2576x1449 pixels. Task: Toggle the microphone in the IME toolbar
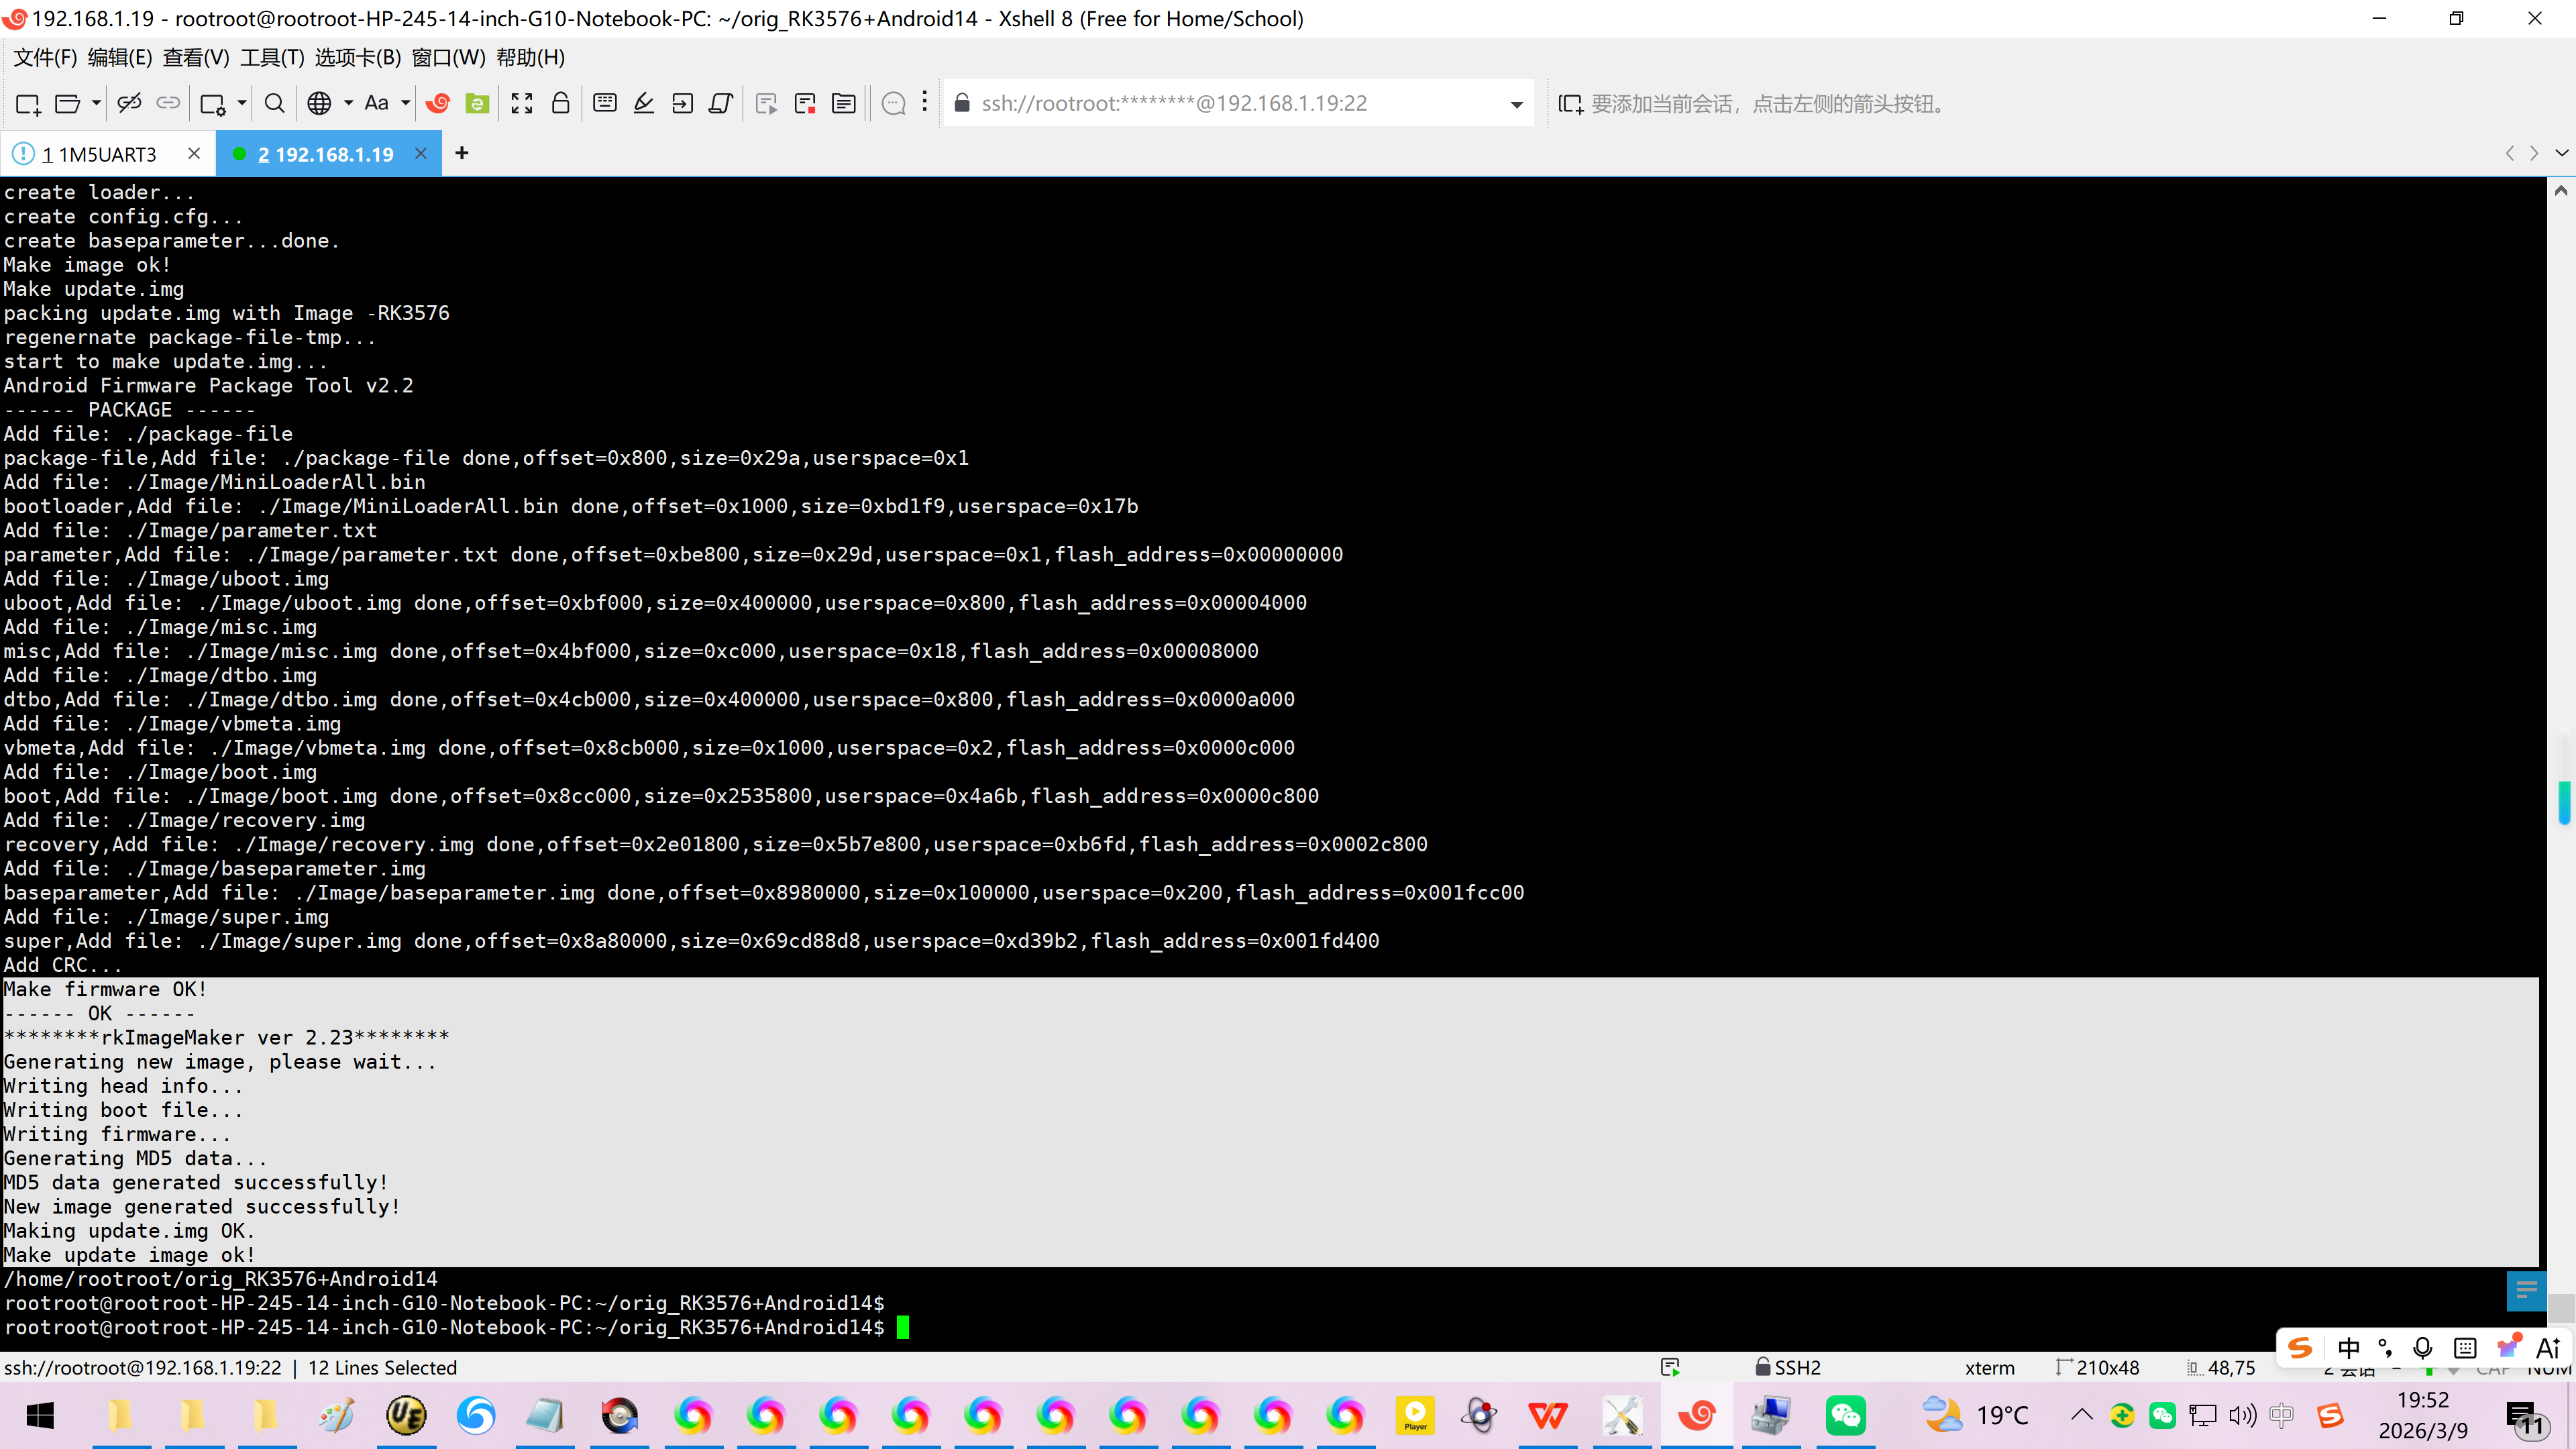[2422, 1347]
